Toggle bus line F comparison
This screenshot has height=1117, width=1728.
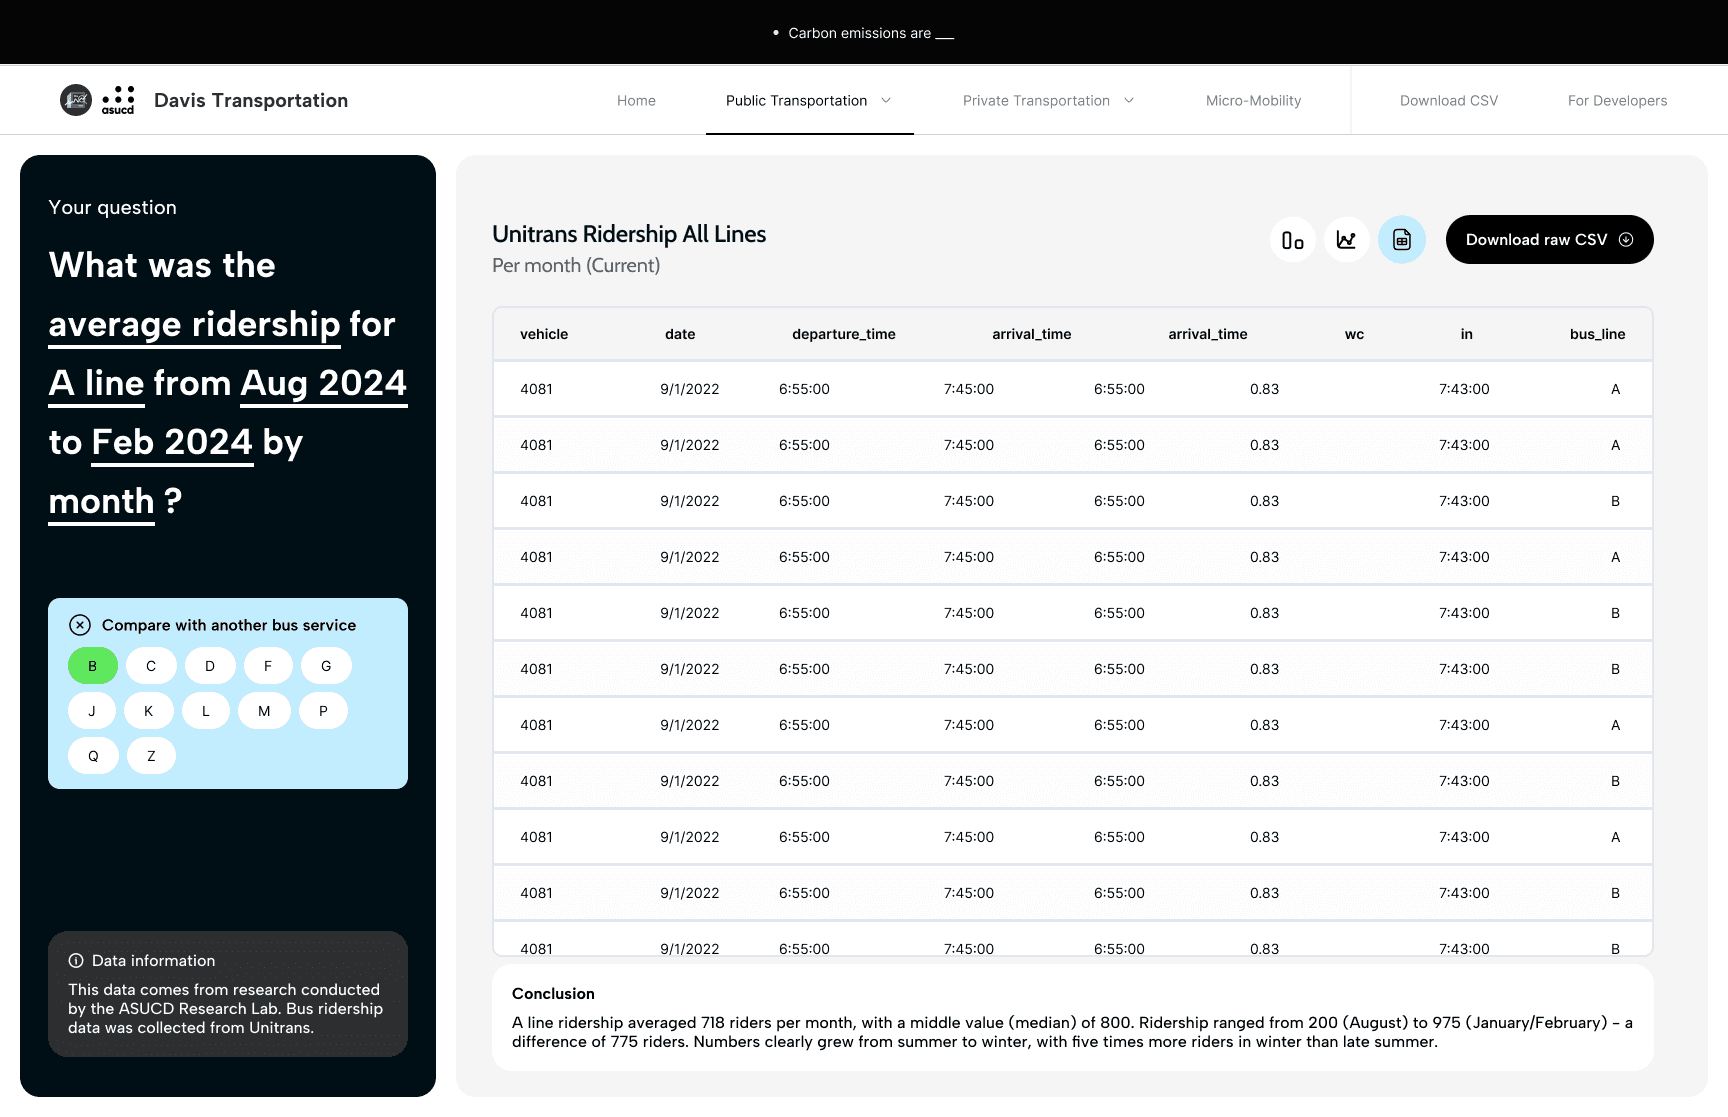click(x=268, y=666)
